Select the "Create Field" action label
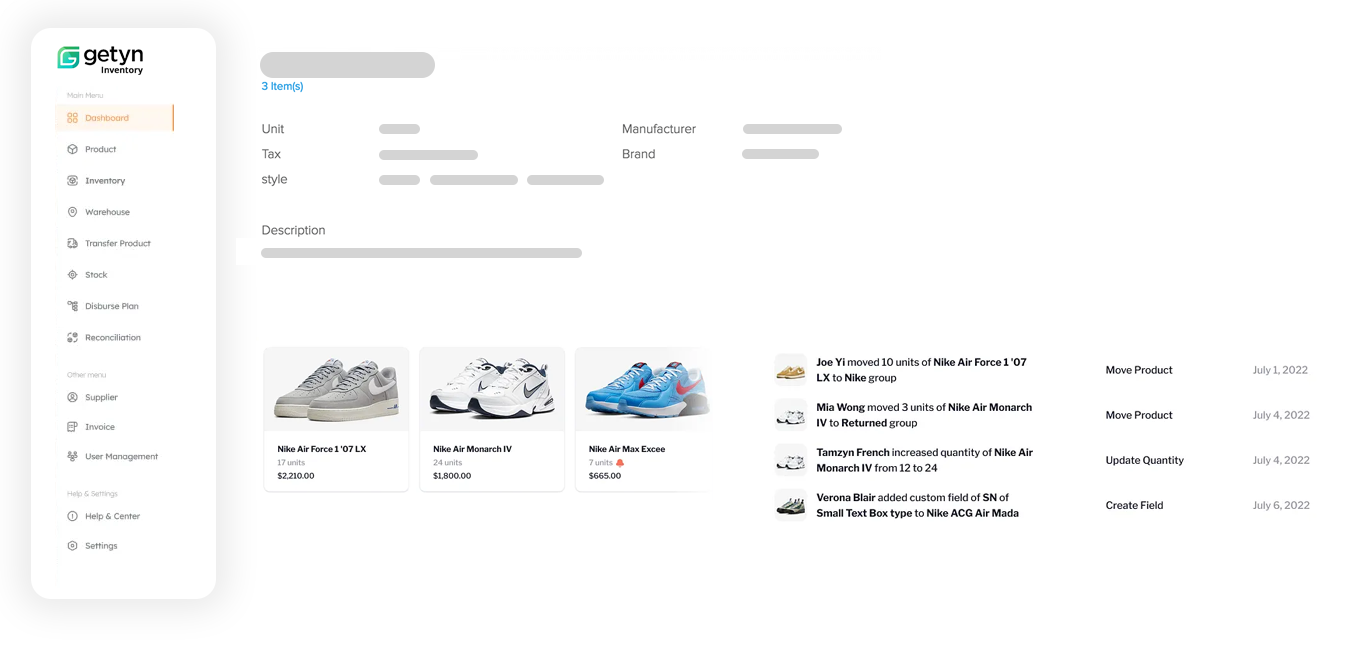 pyautogui.click(x=1134, y=505)
